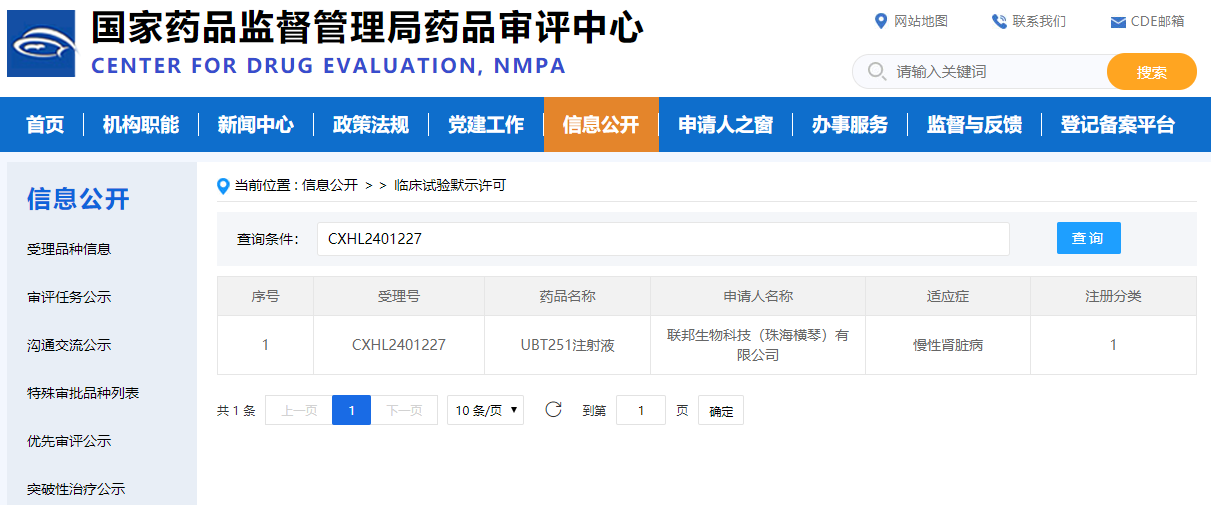Click the CDE mailbox envelope icon
The height and width of the screenshot is (505, 1211).
1118,22
